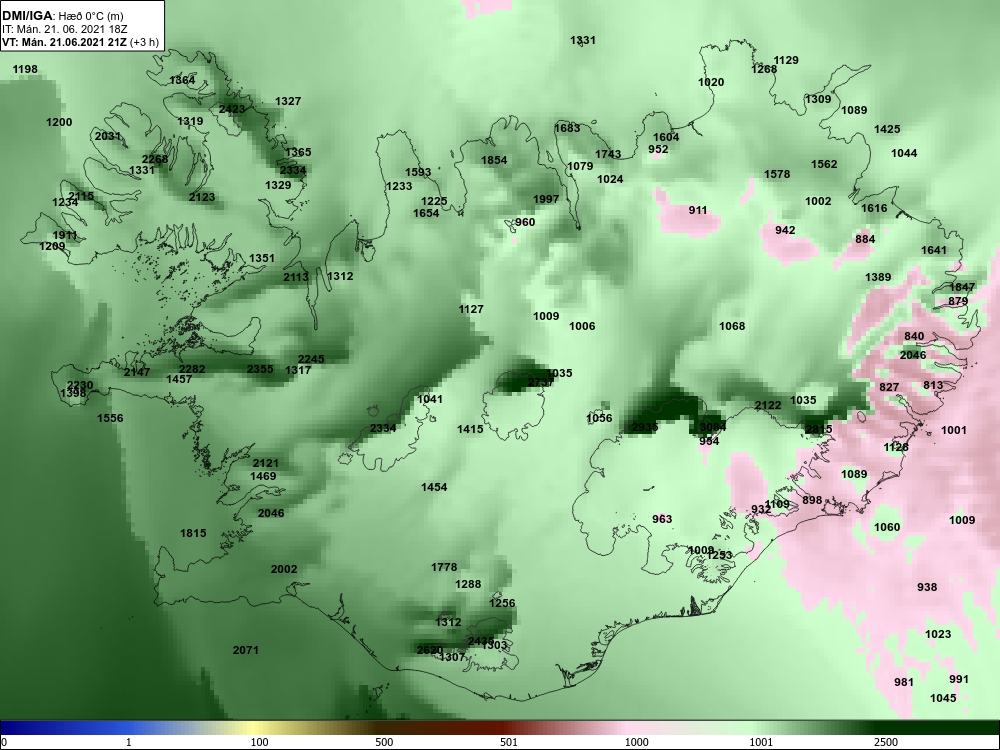Click the map value 1778
Image resolution: width=1000 pixels, height=750 pixels.
(444, 567)
